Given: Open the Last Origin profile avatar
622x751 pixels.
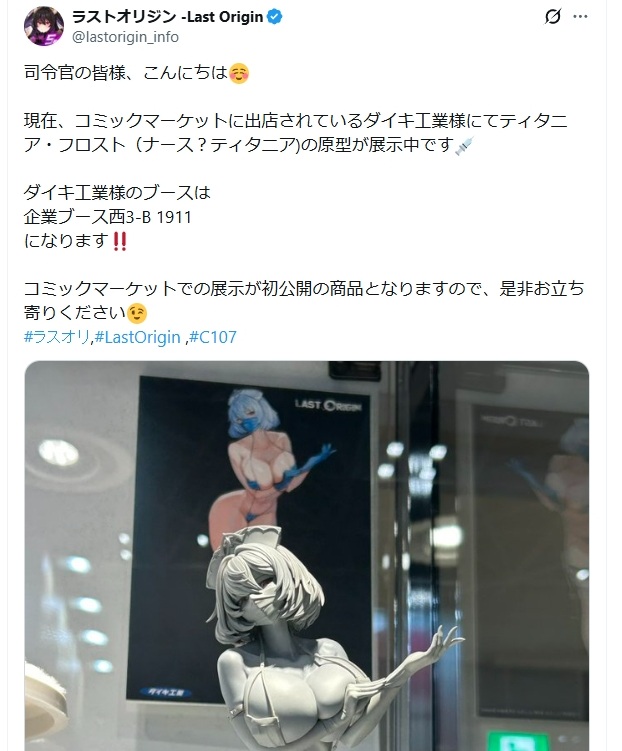Looking at the screenshot, I should (x=44, y=26).
